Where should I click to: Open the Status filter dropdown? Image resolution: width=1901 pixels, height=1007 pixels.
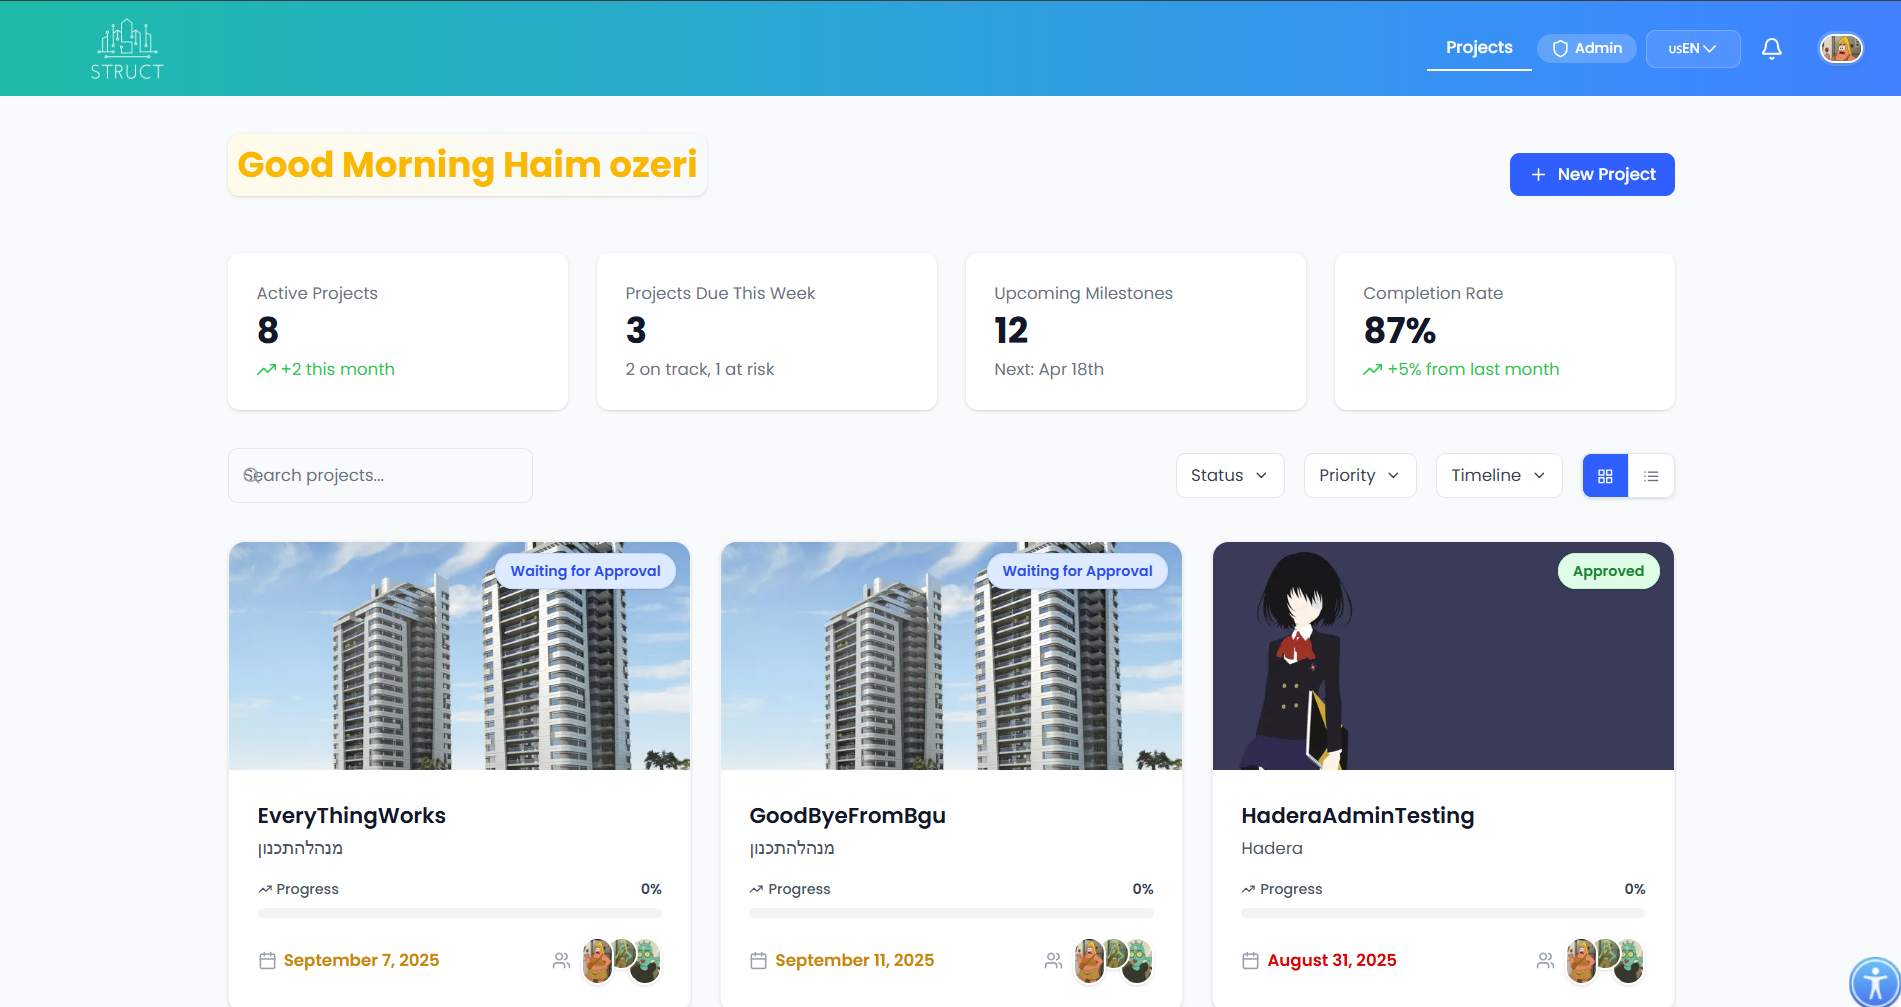pos(1229,475)
